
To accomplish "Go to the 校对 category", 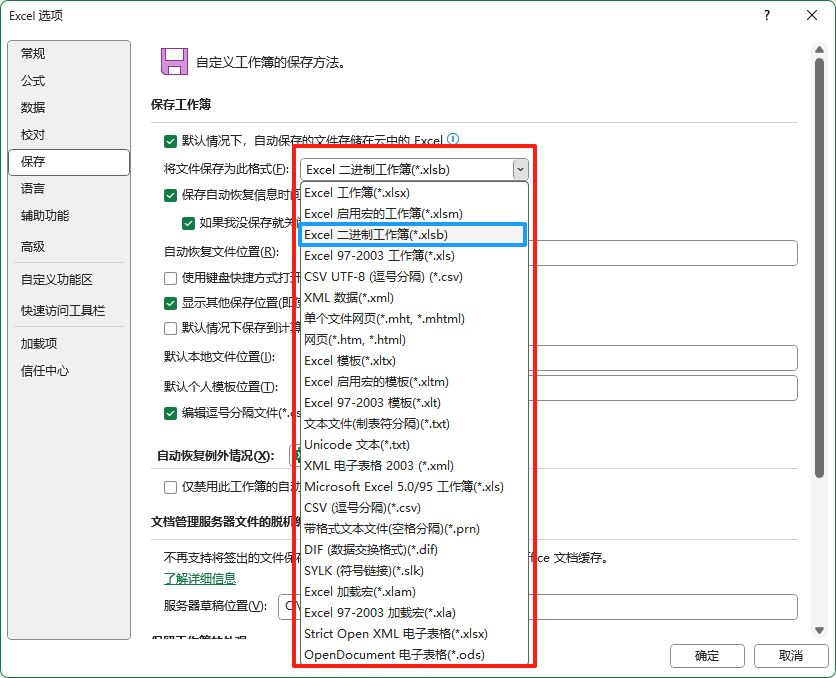I will (69, 135).
